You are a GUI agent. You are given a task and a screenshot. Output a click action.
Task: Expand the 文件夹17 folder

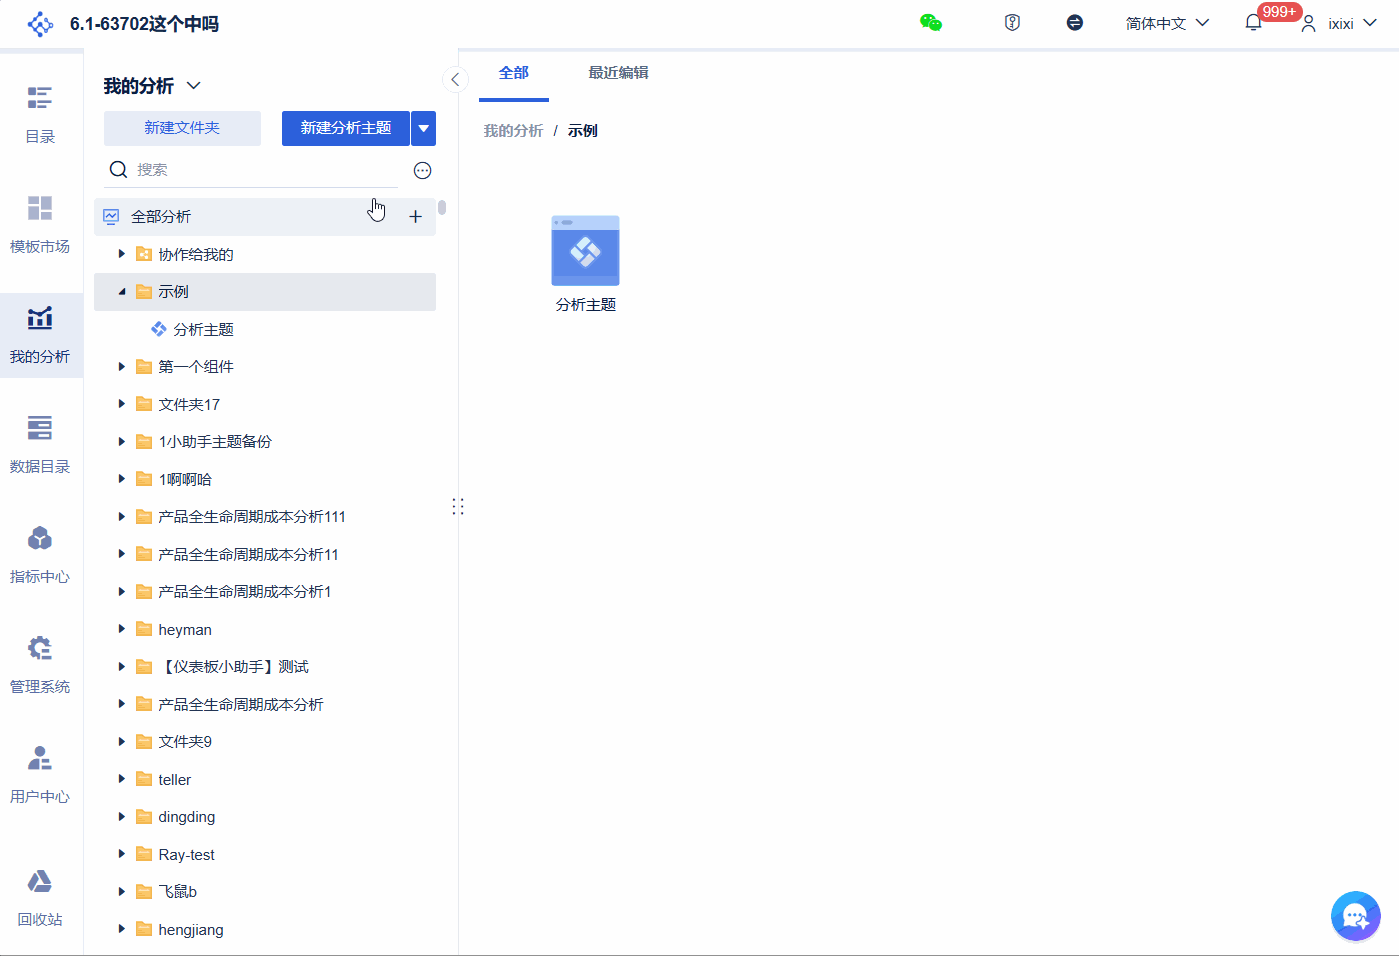pos(122,404)
